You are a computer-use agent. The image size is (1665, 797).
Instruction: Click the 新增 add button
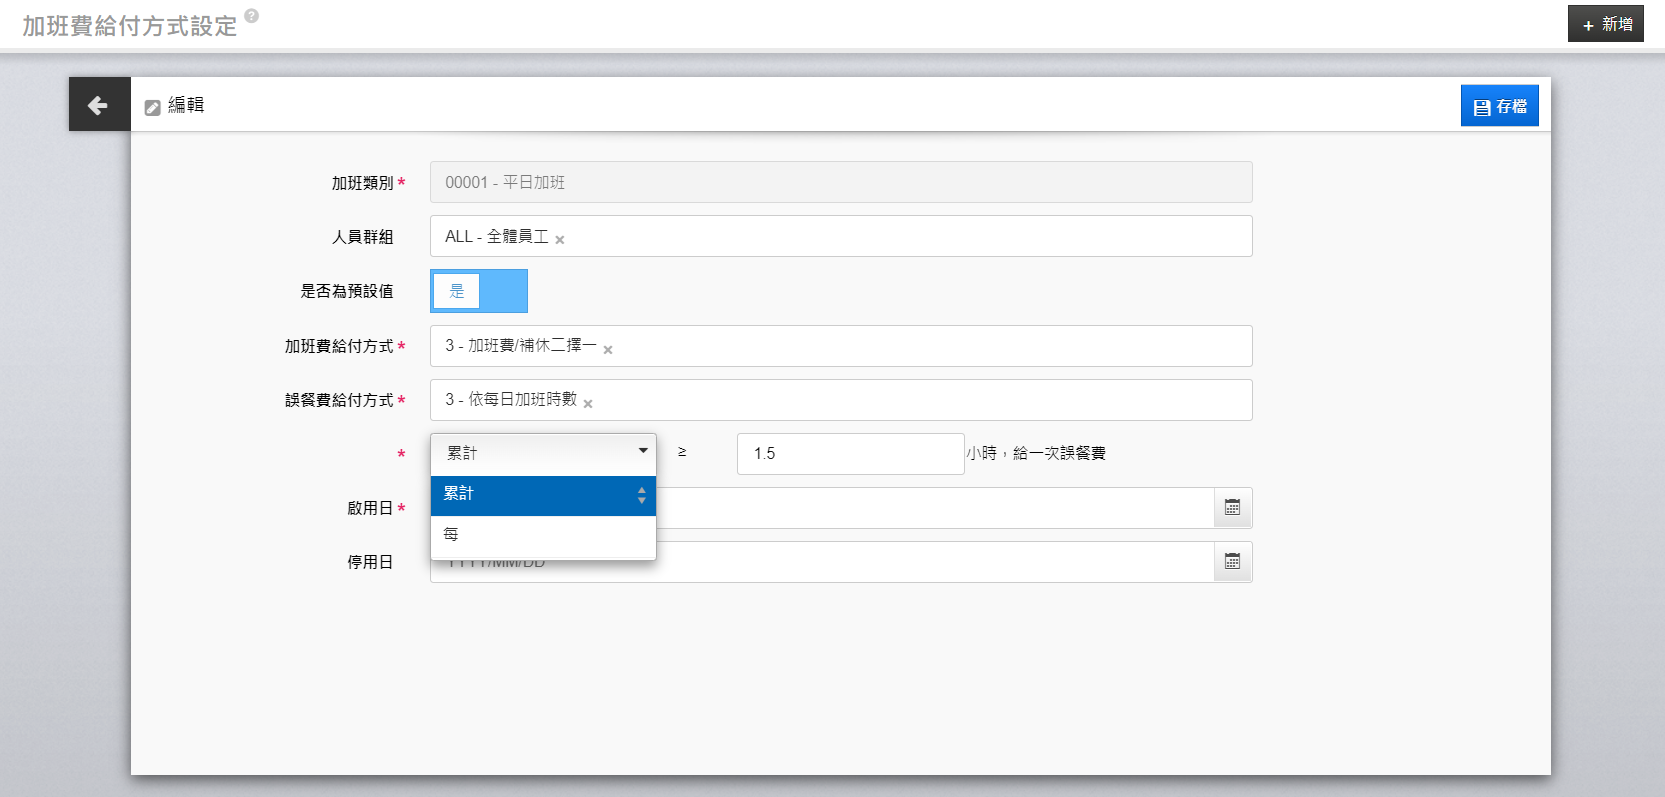[x=1605, y=24]
